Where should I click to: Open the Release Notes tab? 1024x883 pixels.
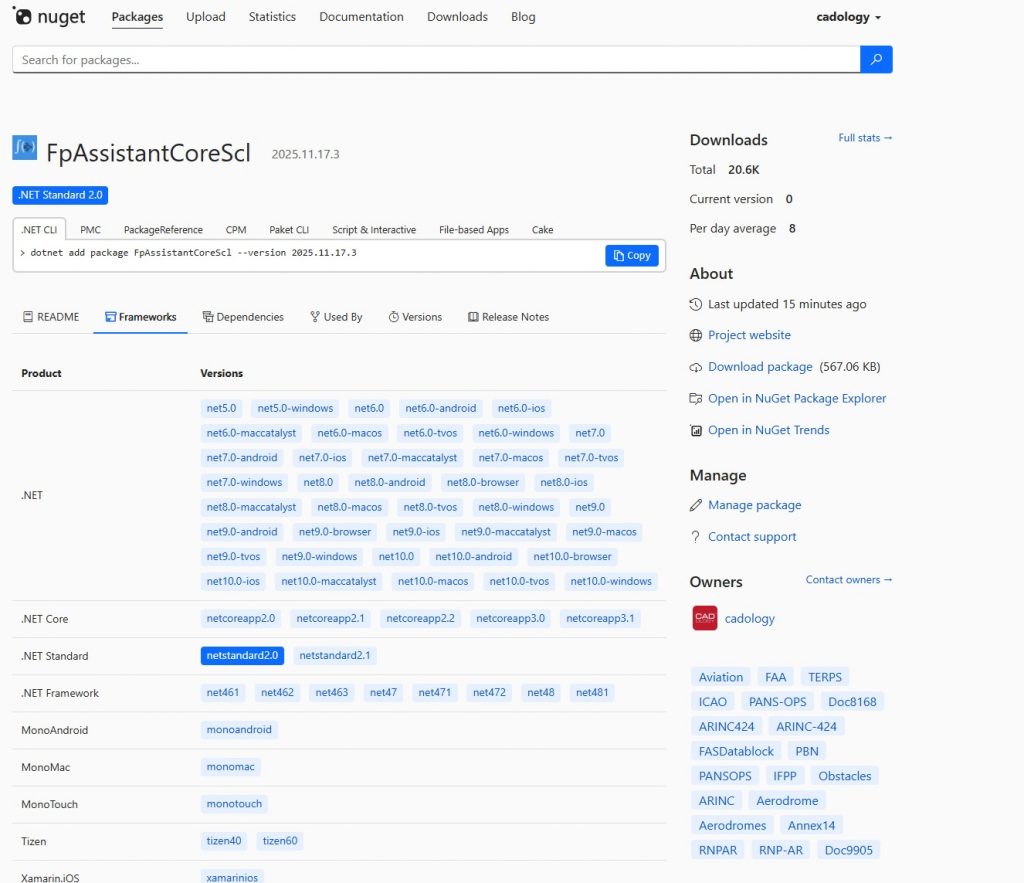pyautogui.click(x=508, y=317)
